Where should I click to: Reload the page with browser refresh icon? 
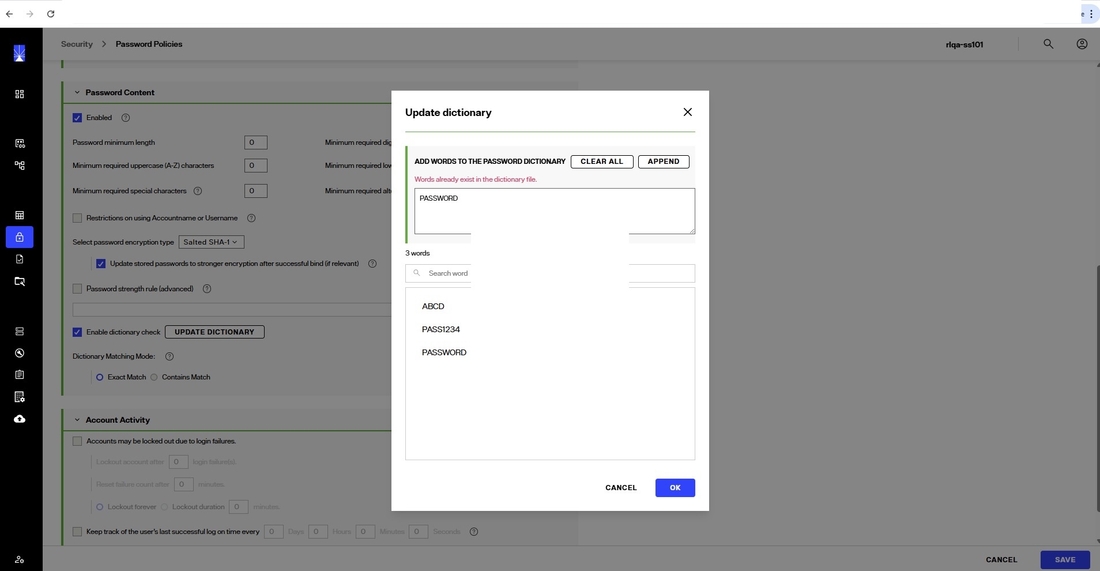tap(51, 13)
